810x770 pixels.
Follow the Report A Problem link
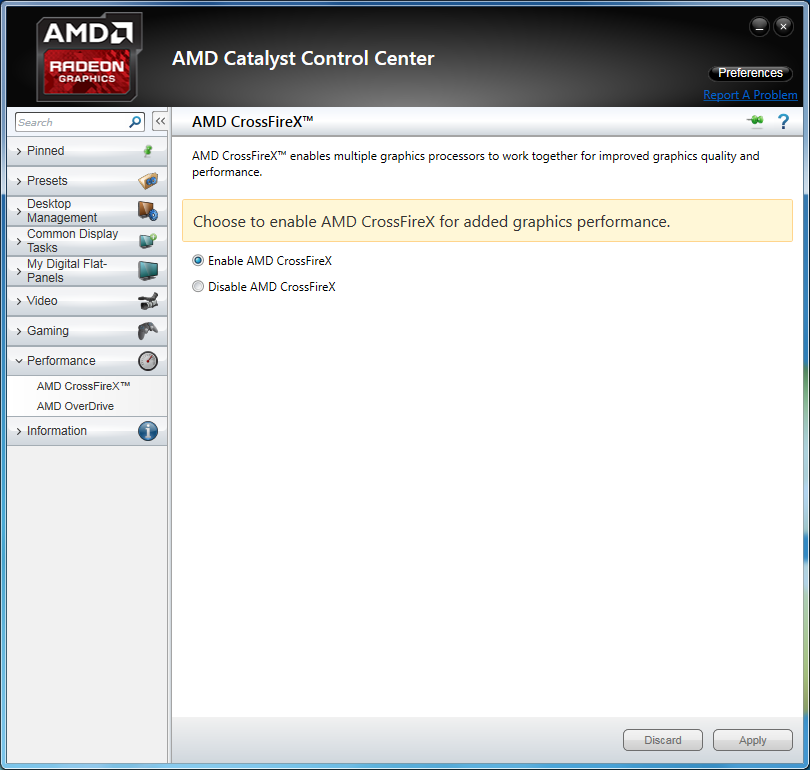click(750, 95)
